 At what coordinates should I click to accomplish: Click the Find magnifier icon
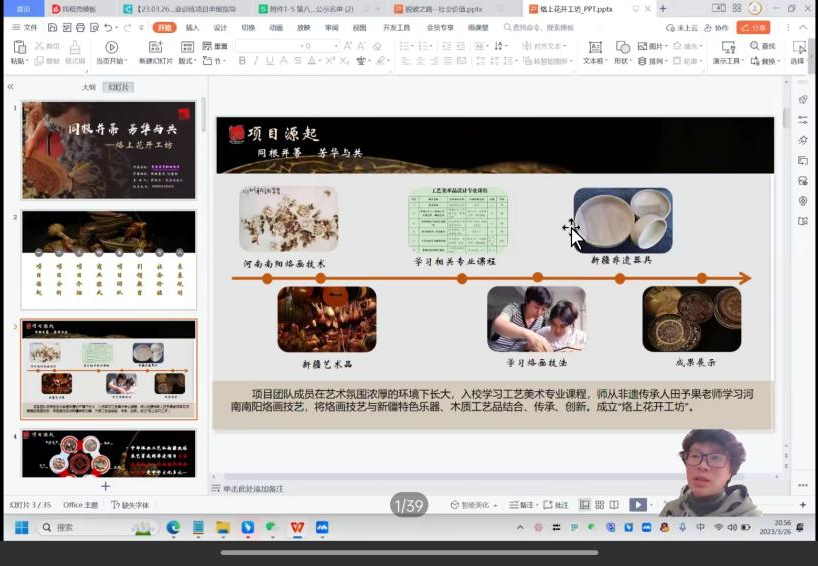[x=754, y=46]
